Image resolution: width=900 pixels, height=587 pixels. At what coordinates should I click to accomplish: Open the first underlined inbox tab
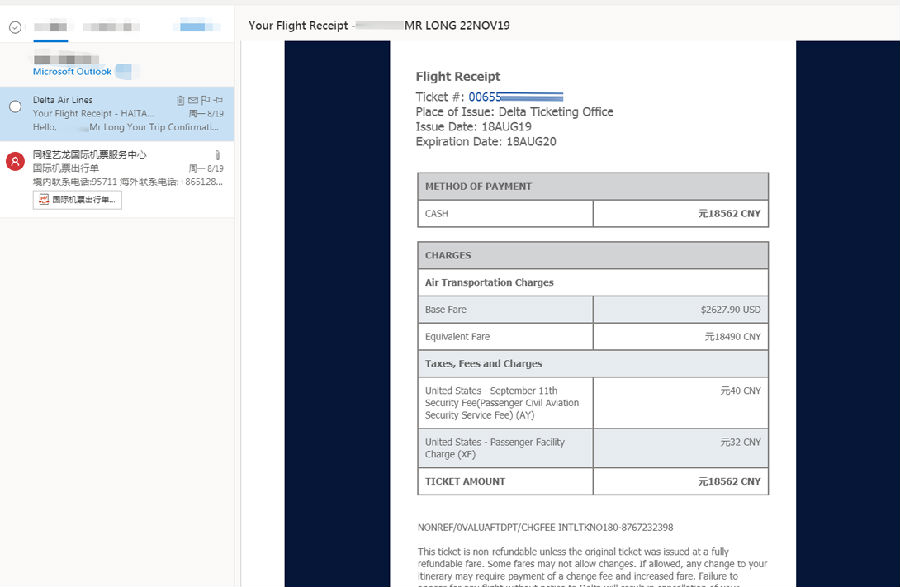[x=50, y=27]
